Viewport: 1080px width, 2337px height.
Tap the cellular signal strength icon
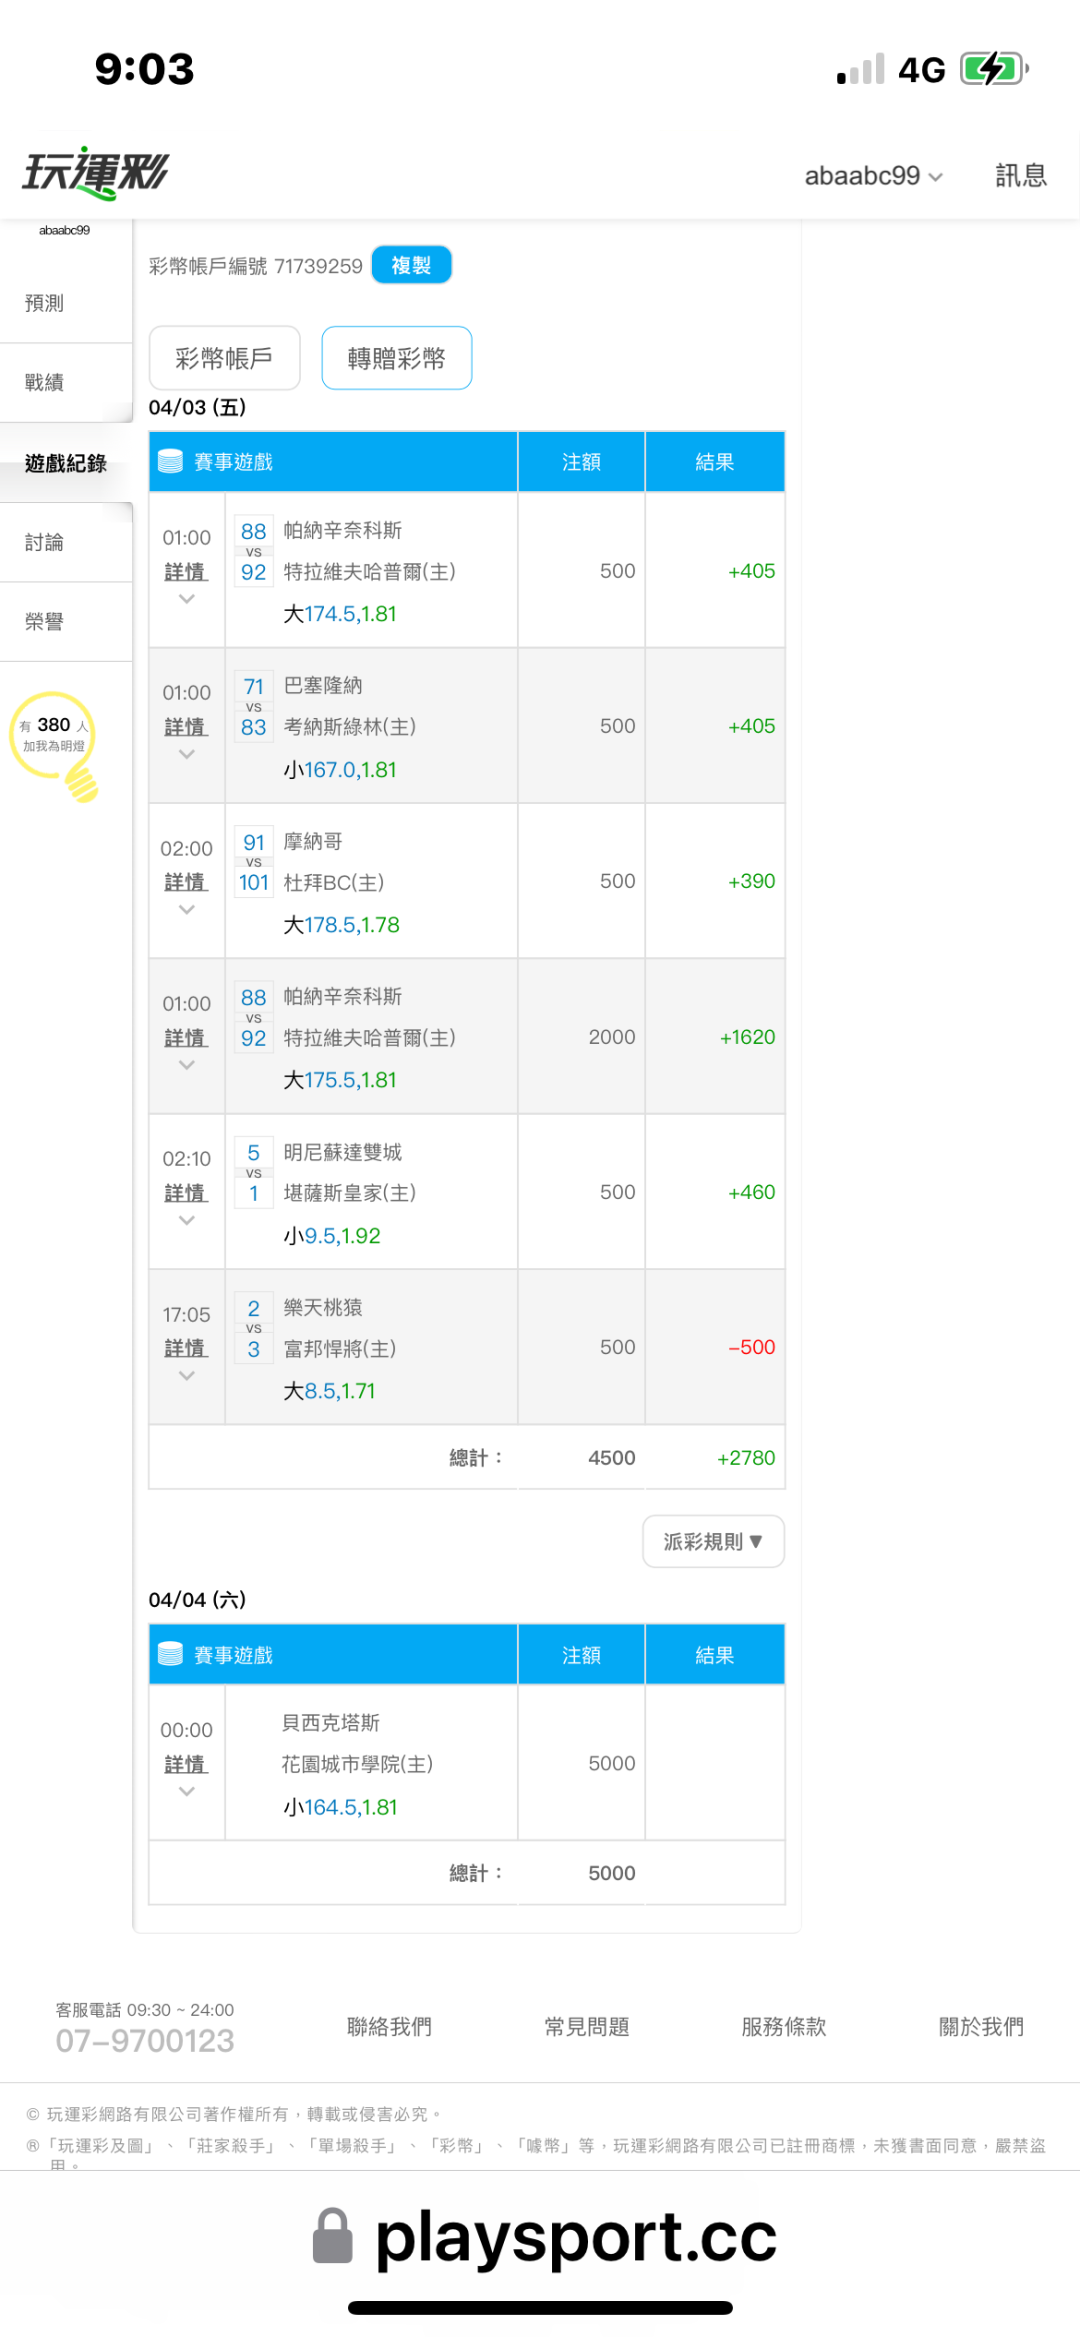[861, 70]
